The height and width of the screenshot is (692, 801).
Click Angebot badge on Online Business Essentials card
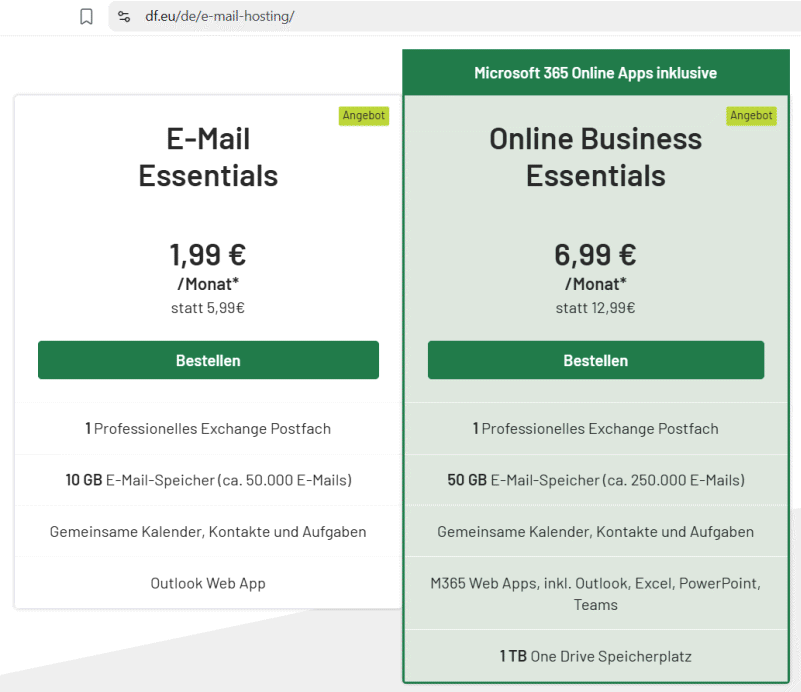coord(751,115)
